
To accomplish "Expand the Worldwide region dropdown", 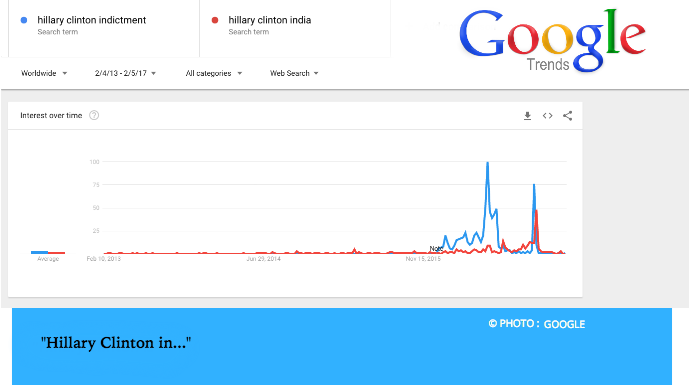I will point(44,73).
